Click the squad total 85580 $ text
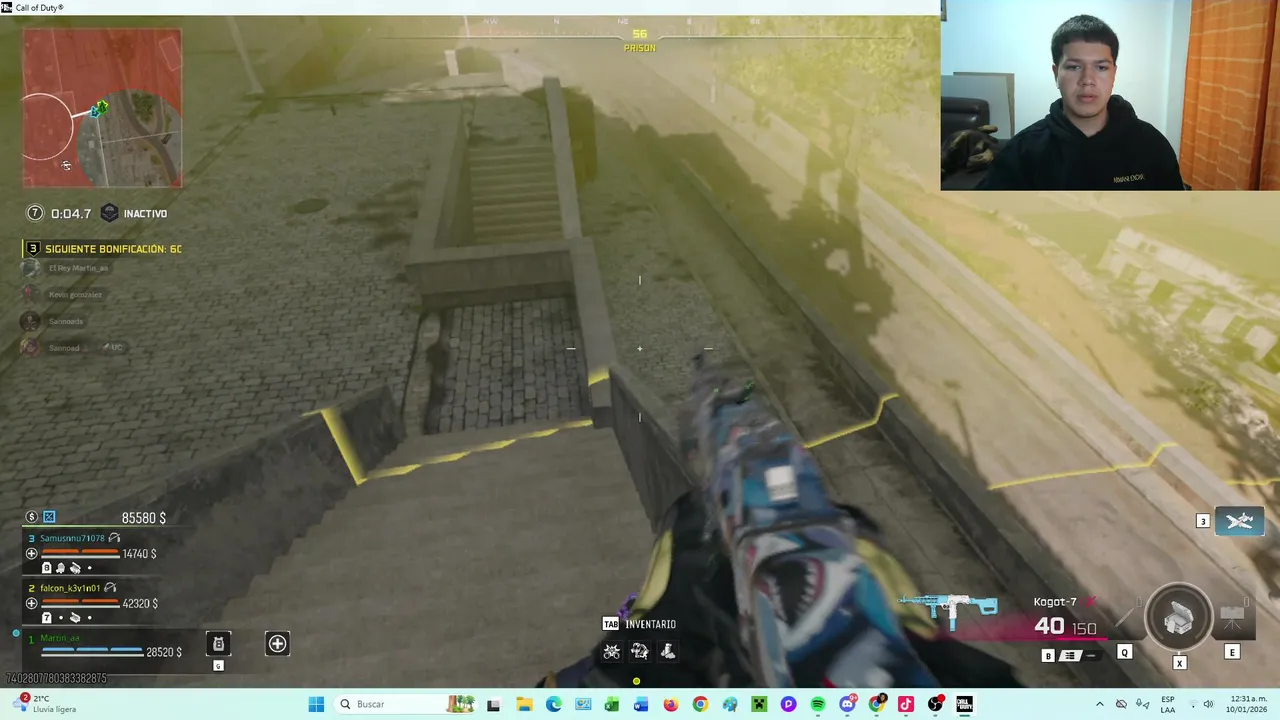1280x720 pixels. click(144, 518)
